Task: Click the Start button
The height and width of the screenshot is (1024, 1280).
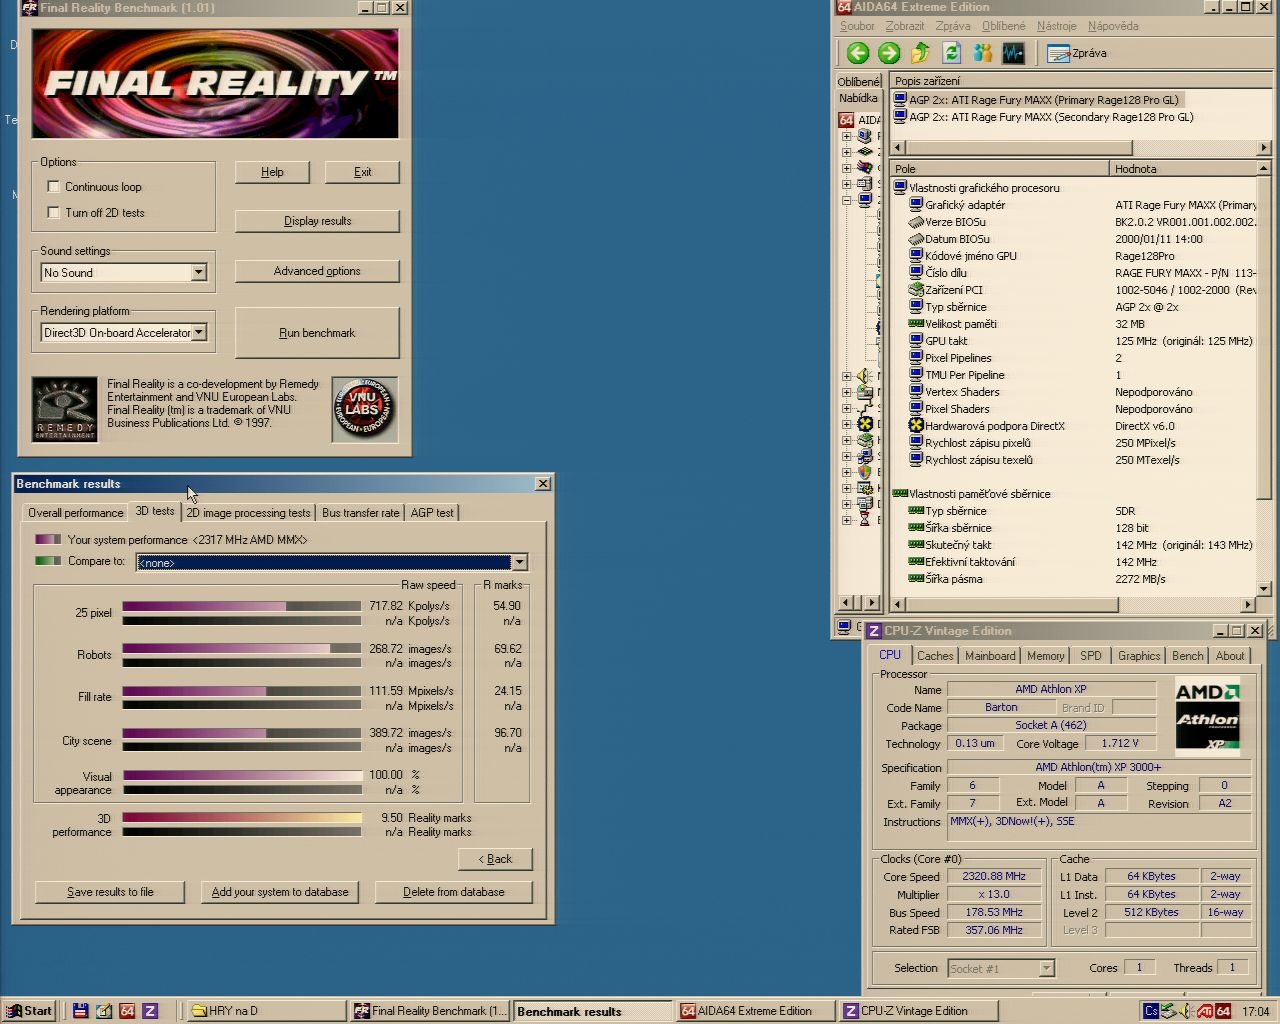Action: pyautogui.click(x=29, y=1011)
